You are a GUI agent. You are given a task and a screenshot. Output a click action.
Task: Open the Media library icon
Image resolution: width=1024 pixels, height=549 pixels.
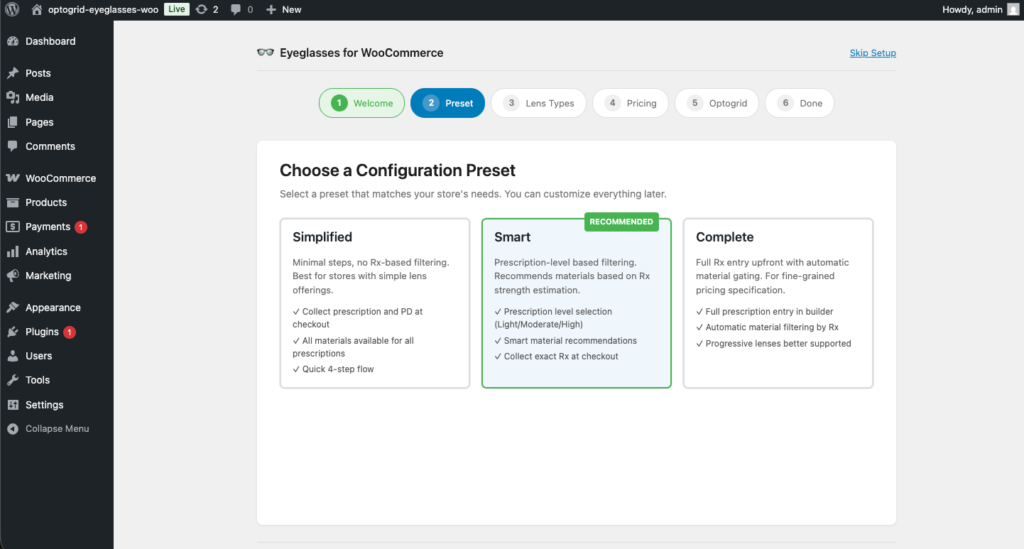tap(12, 98)
